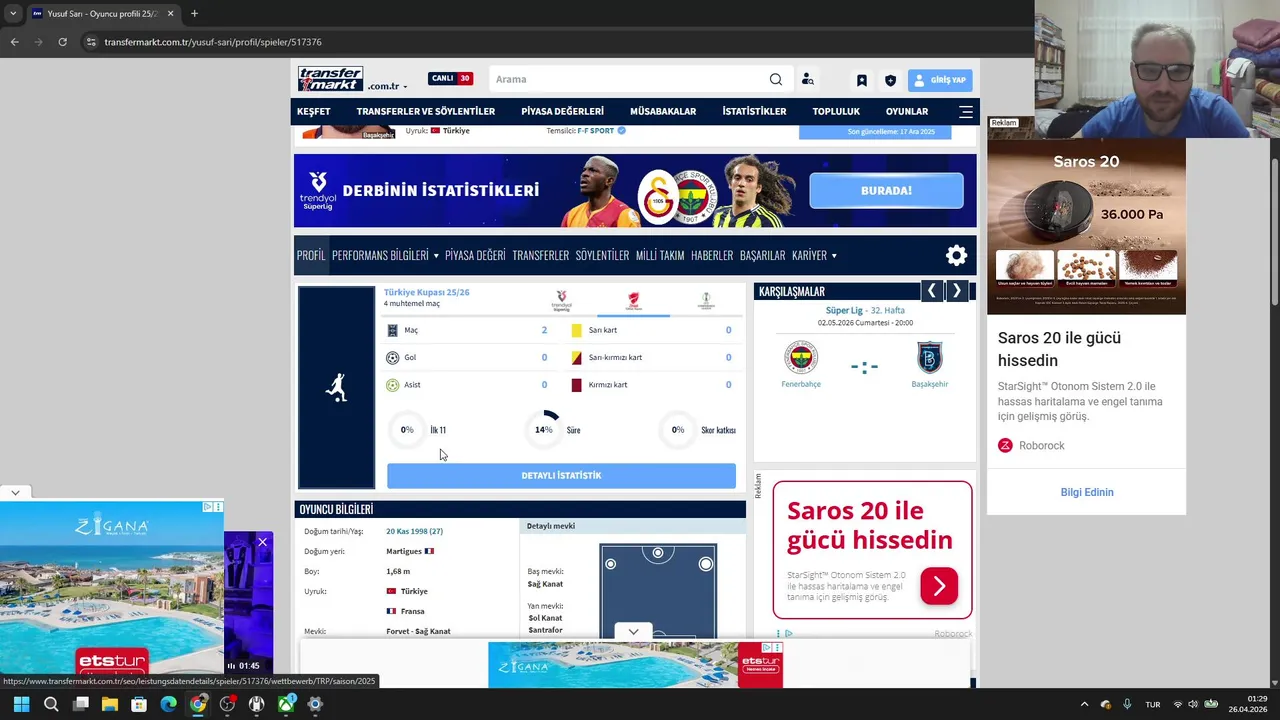Expand the chevron below the position pitch
The height and width of the screenshot is (720, 1280).
pyautogui.click(x=633, y=632)
